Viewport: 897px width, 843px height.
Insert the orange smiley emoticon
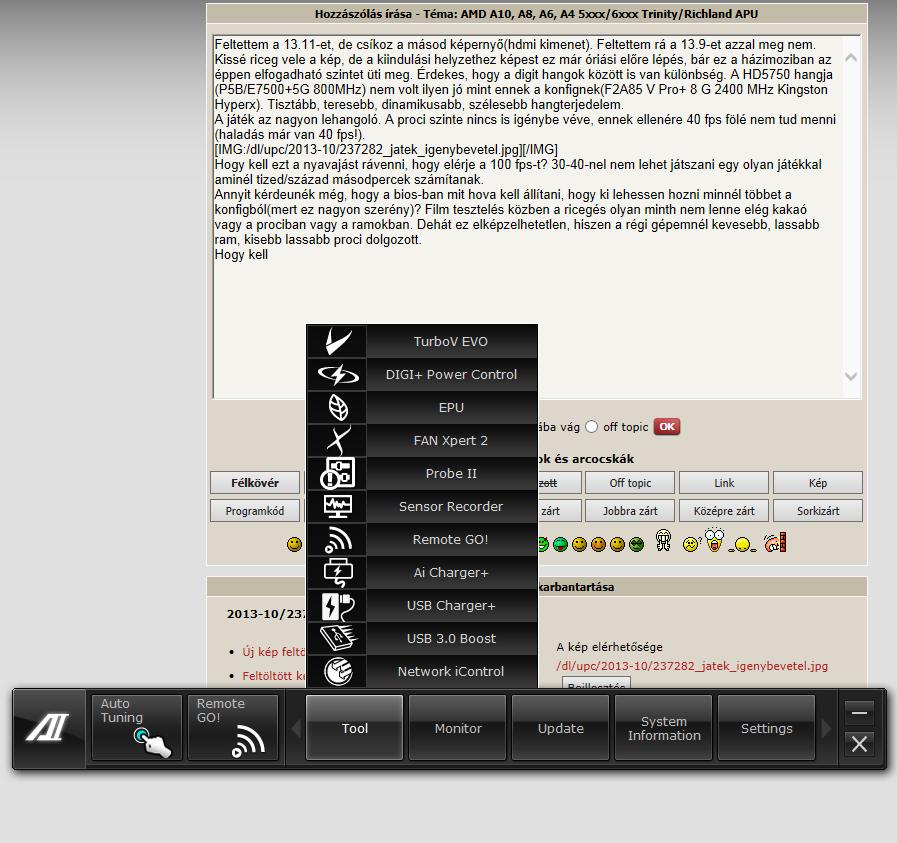(x=598, y=544)
